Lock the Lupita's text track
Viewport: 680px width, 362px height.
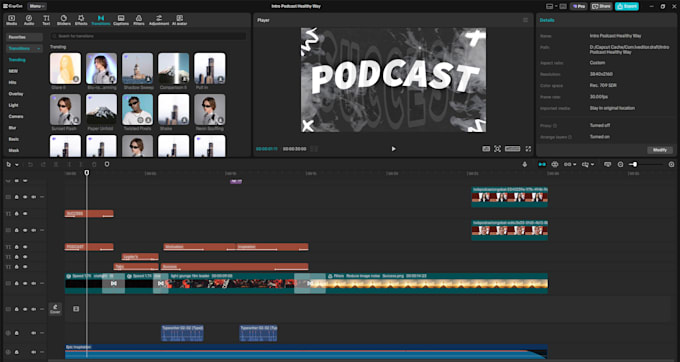pos(16,257)
